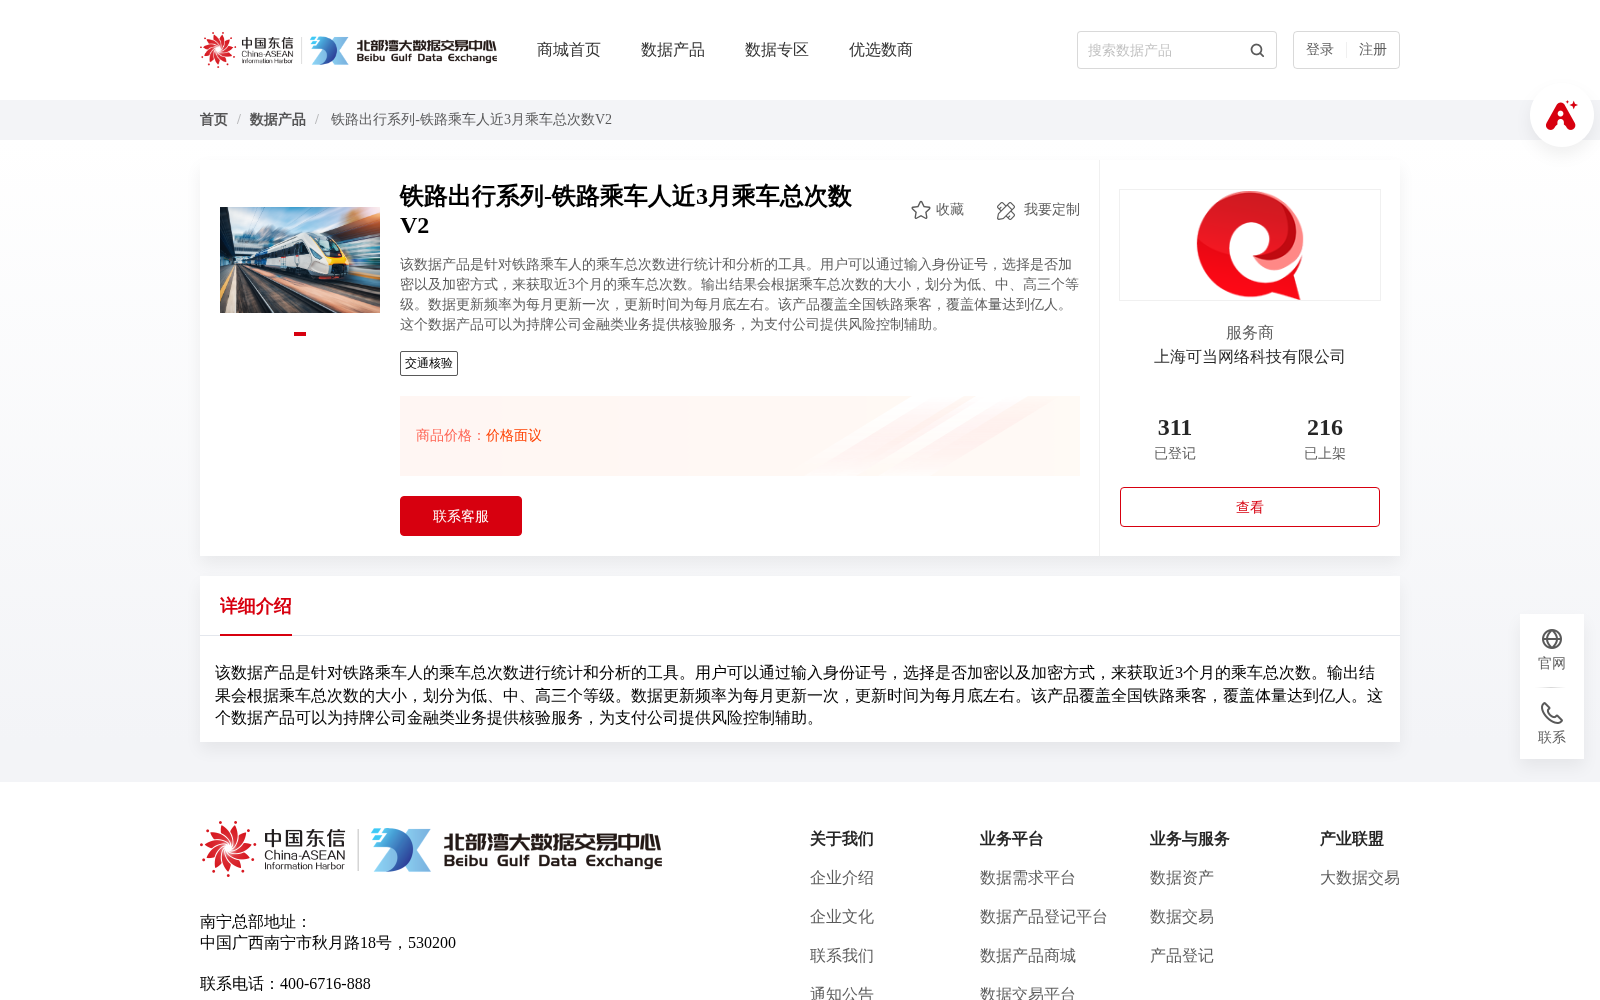Click the 我要定制 customize icon
The width and height of the screenshot is (1600, 1000).
click(x=1006, y=210)
